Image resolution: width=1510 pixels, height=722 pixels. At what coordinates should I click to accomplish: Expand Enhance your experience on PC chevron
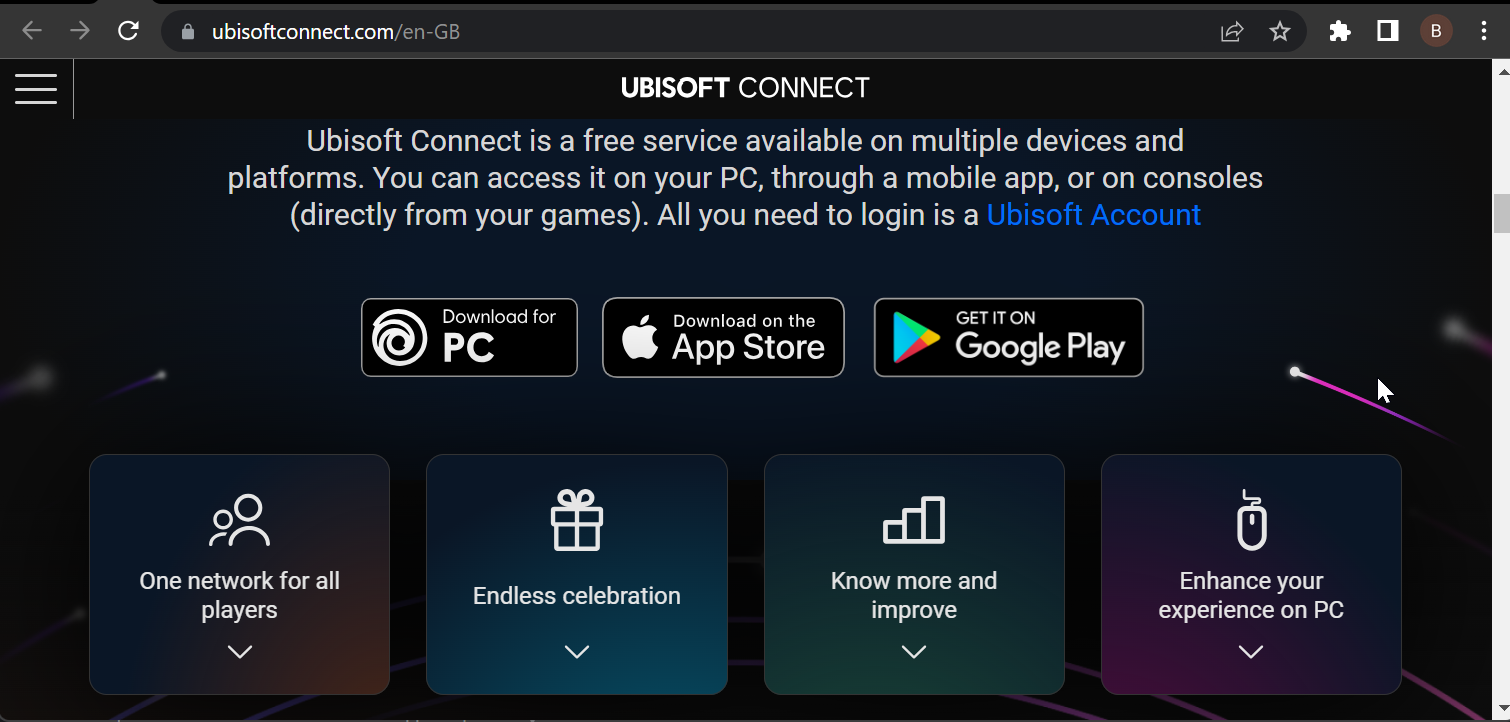pyautogui.click(x=1251, y=652)
